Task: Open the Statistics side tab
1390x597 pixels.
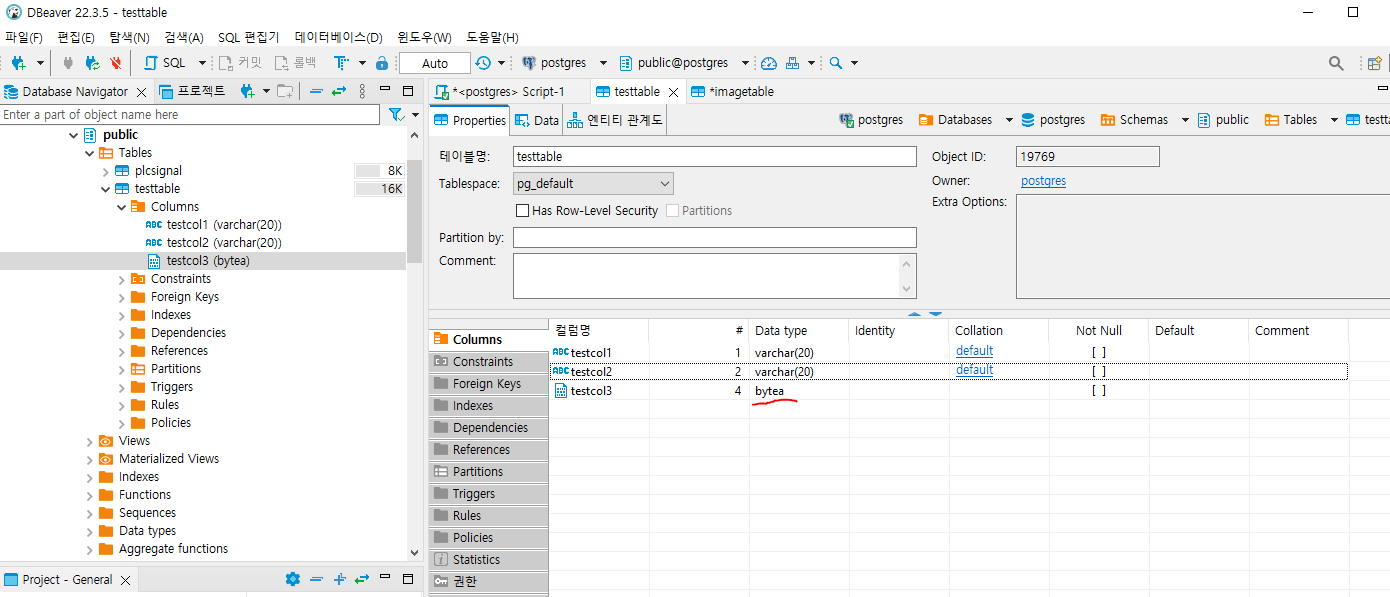Action: (489, 560)
